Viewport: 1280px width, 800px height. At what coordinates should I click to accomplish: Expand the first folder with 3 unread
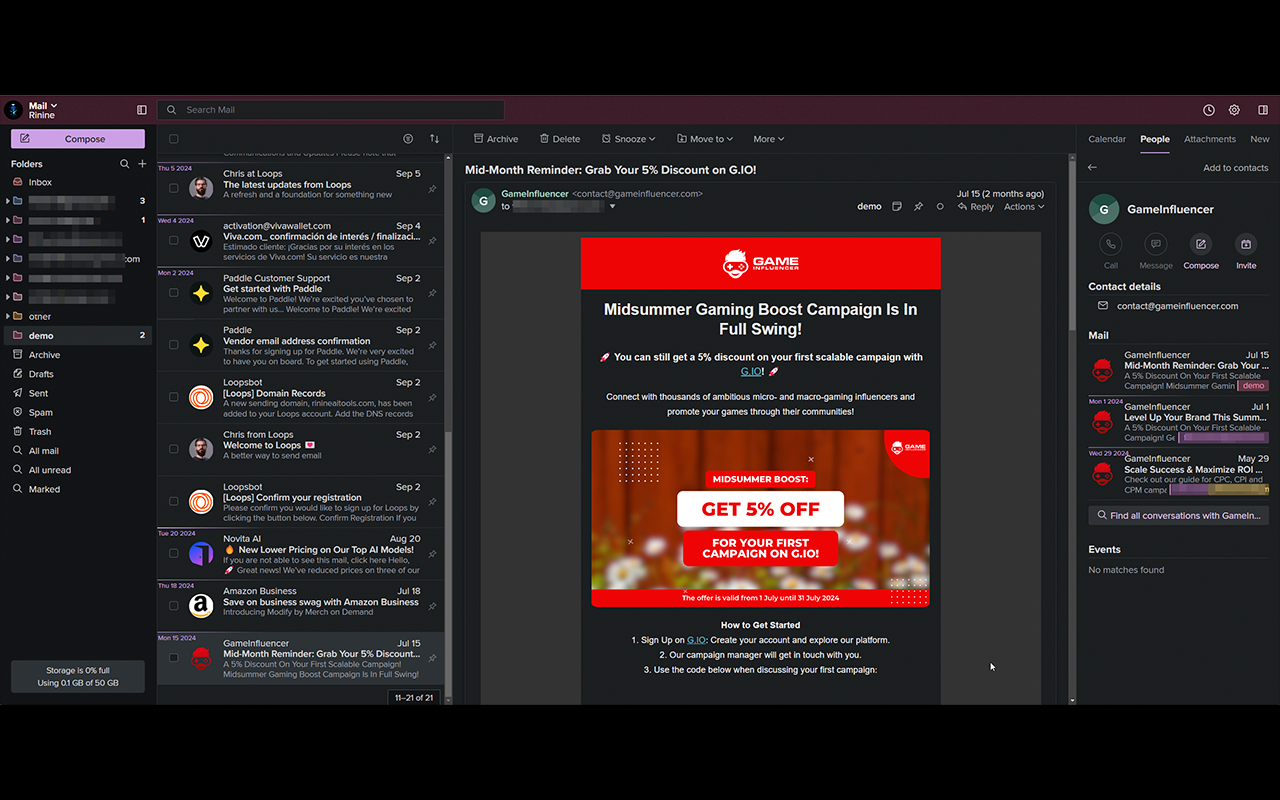click(8, 201)
